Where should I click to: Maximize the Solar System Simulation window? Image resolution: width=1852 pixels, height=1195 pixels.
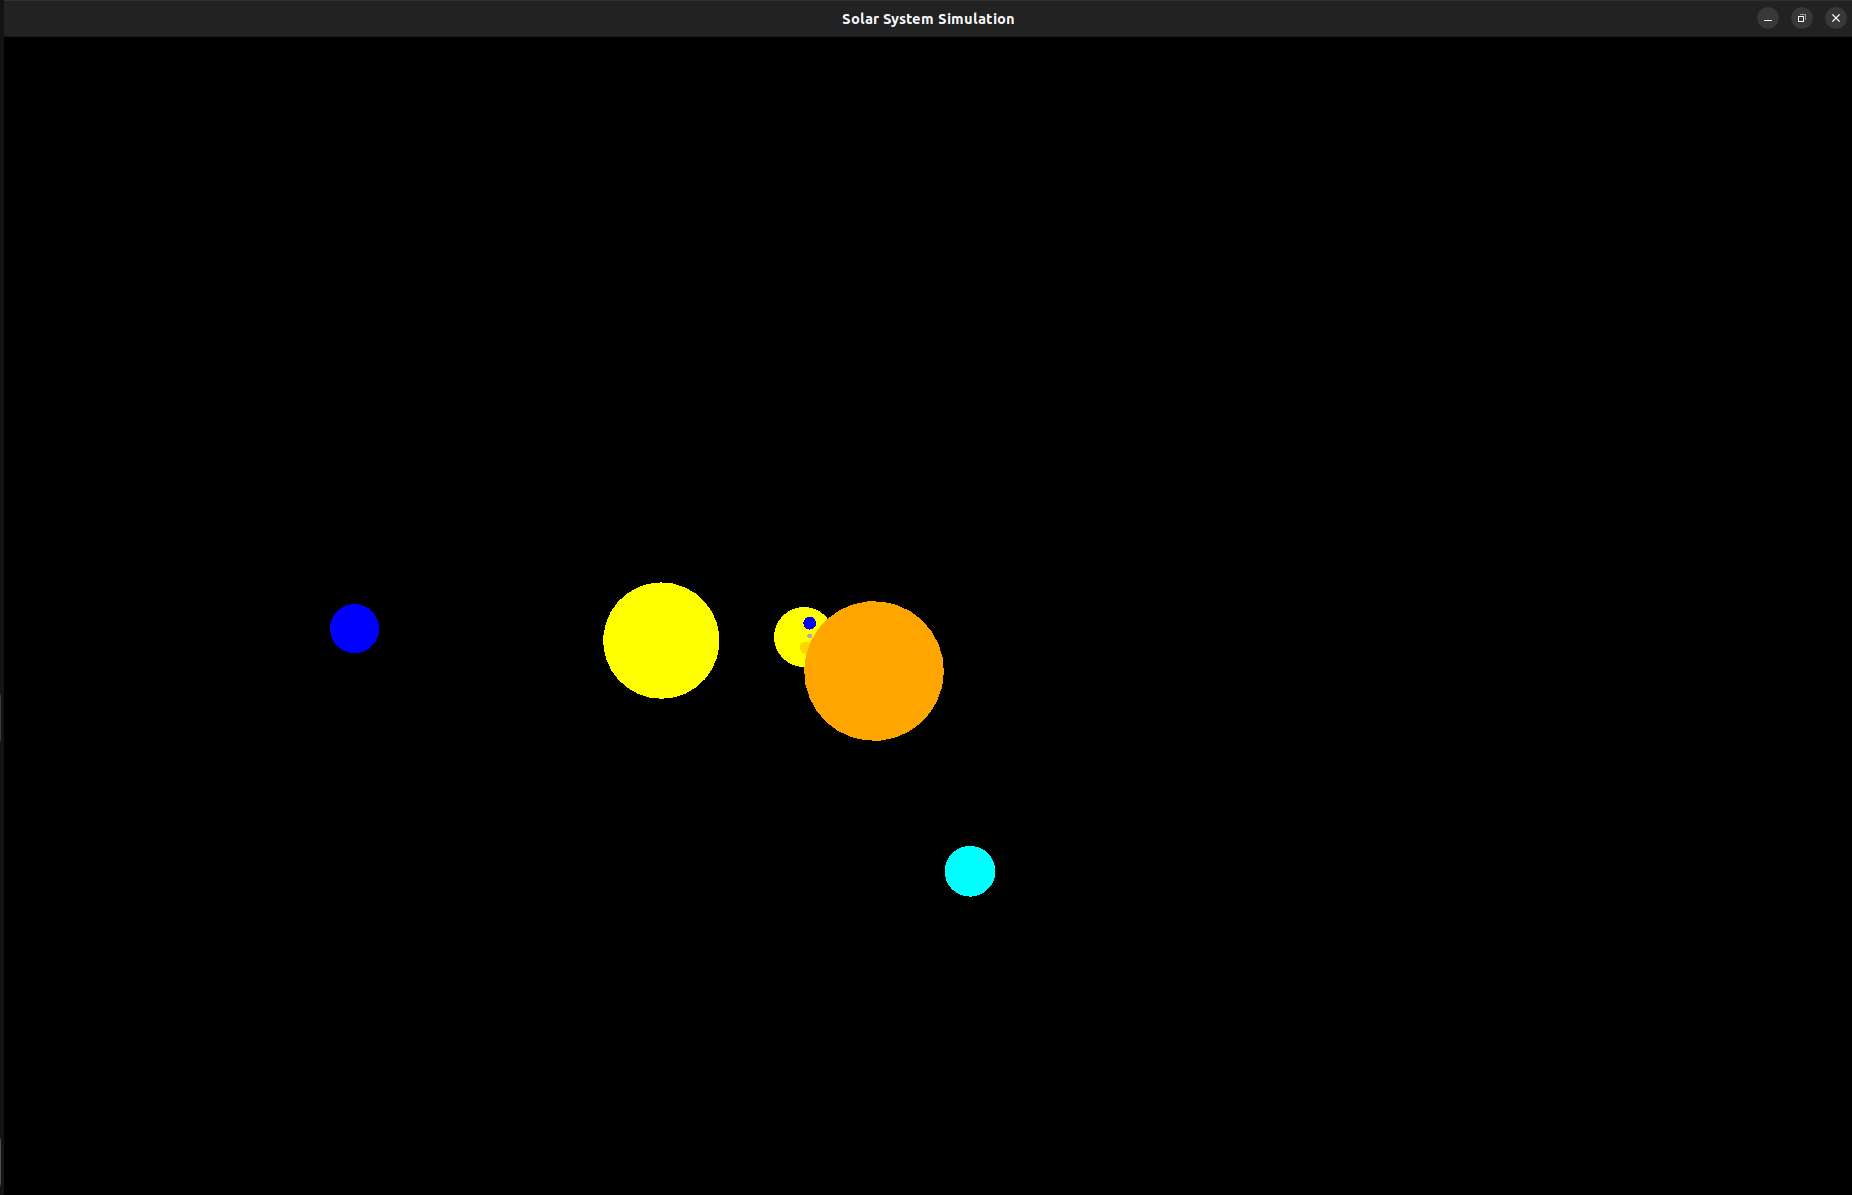pyautogui.click(x=1802, y=18)
